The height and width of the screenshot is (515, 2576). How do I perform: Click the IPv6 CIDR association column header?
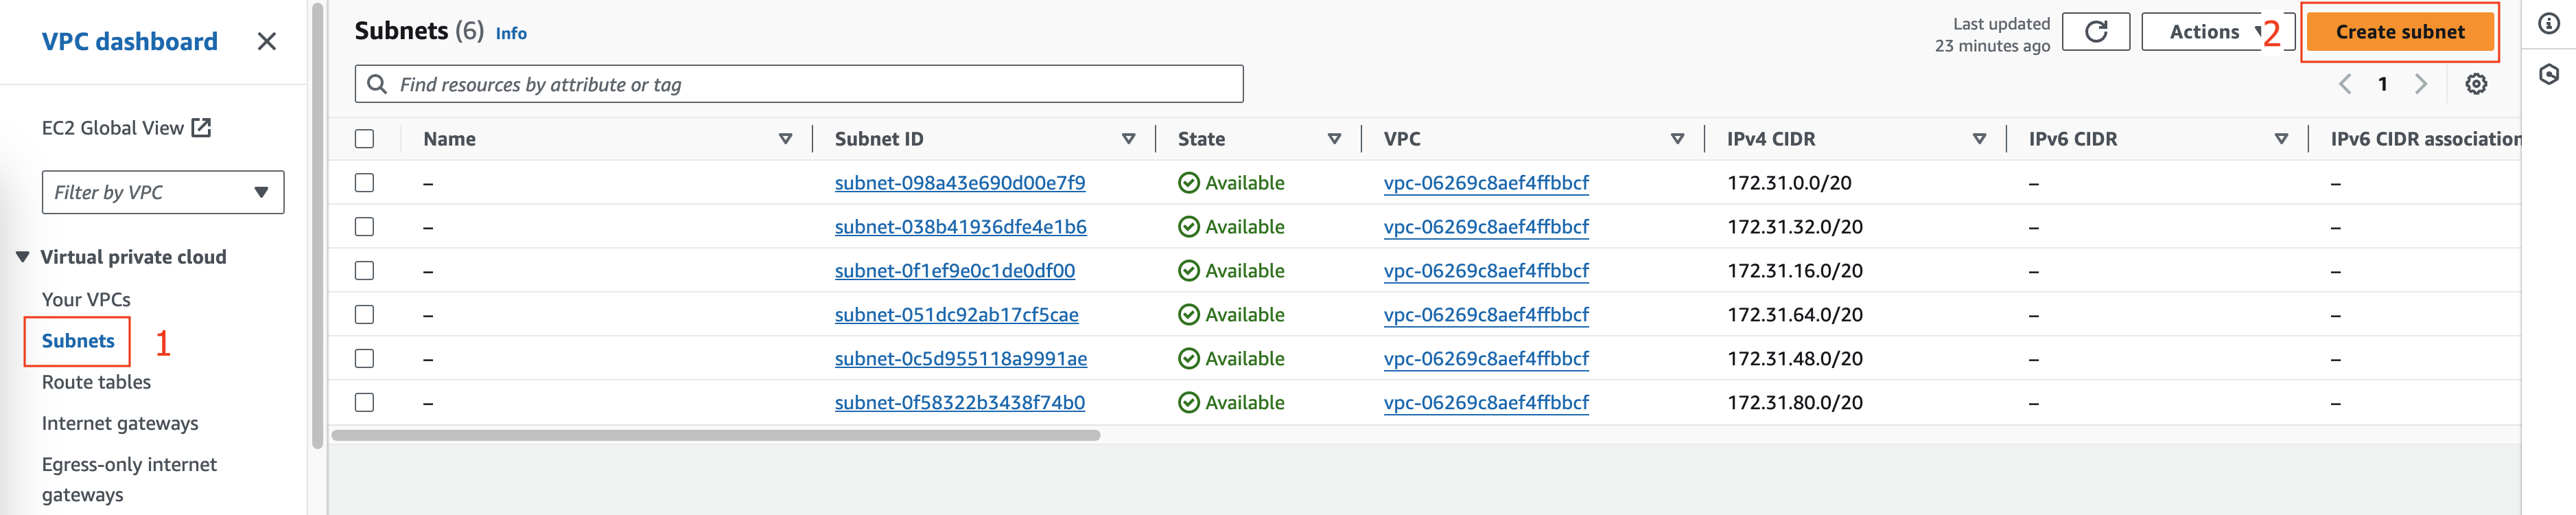coord(2425,139)
